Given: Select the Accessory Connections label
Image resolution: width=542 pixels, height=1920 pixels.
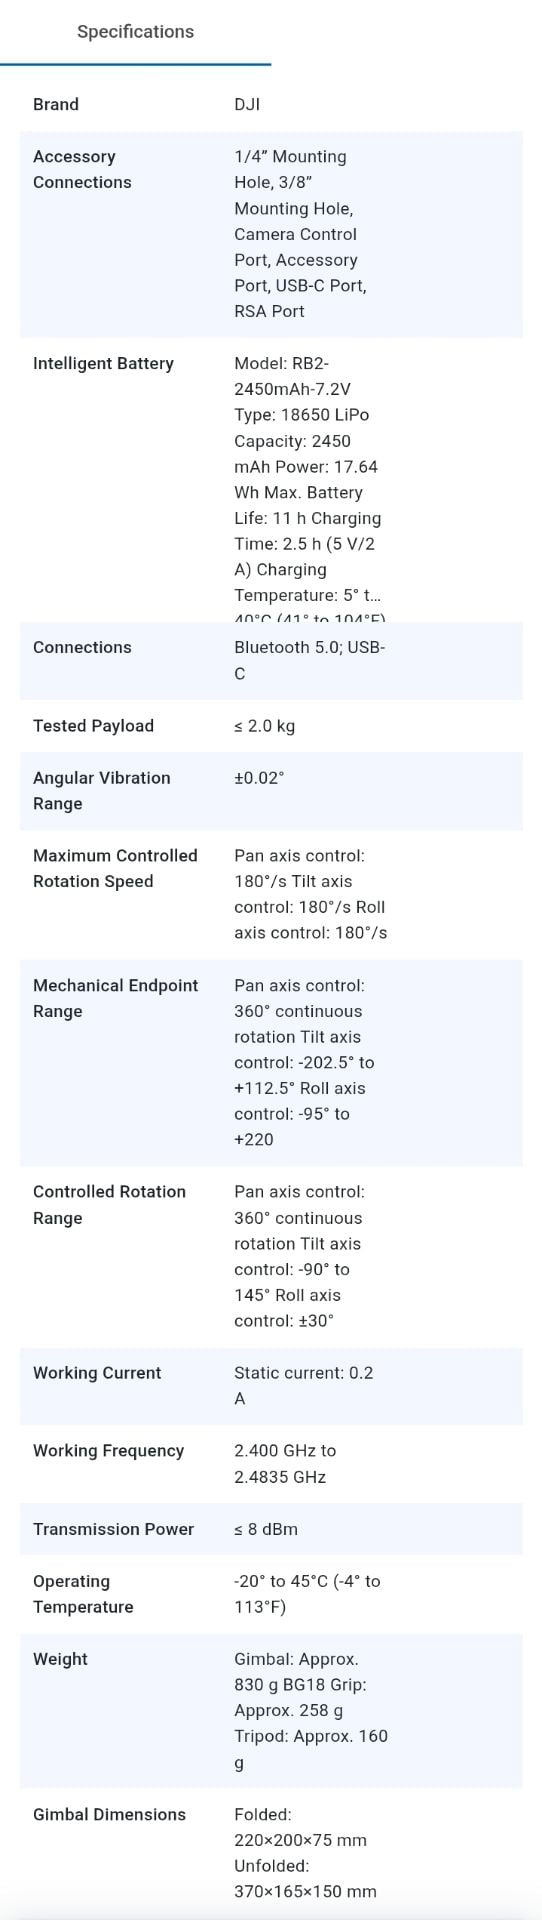Looking at the screenshot, I should click(x=82, y=169).
